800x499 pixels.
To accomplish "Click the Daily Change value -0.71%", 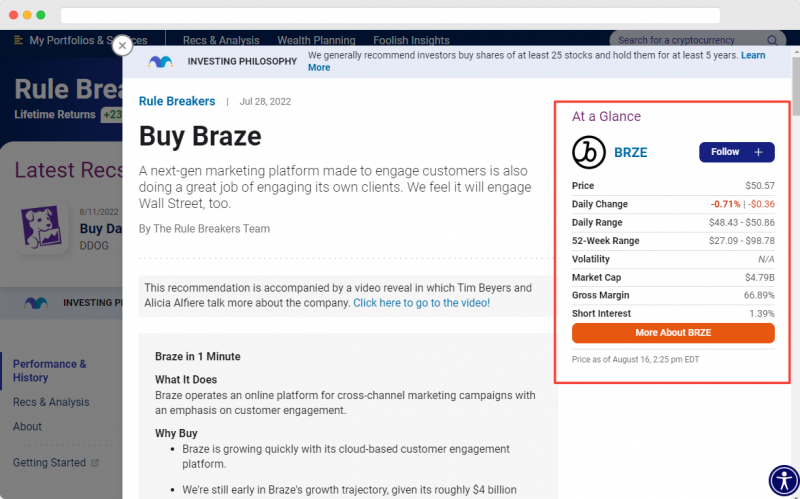I will (725, 204).
